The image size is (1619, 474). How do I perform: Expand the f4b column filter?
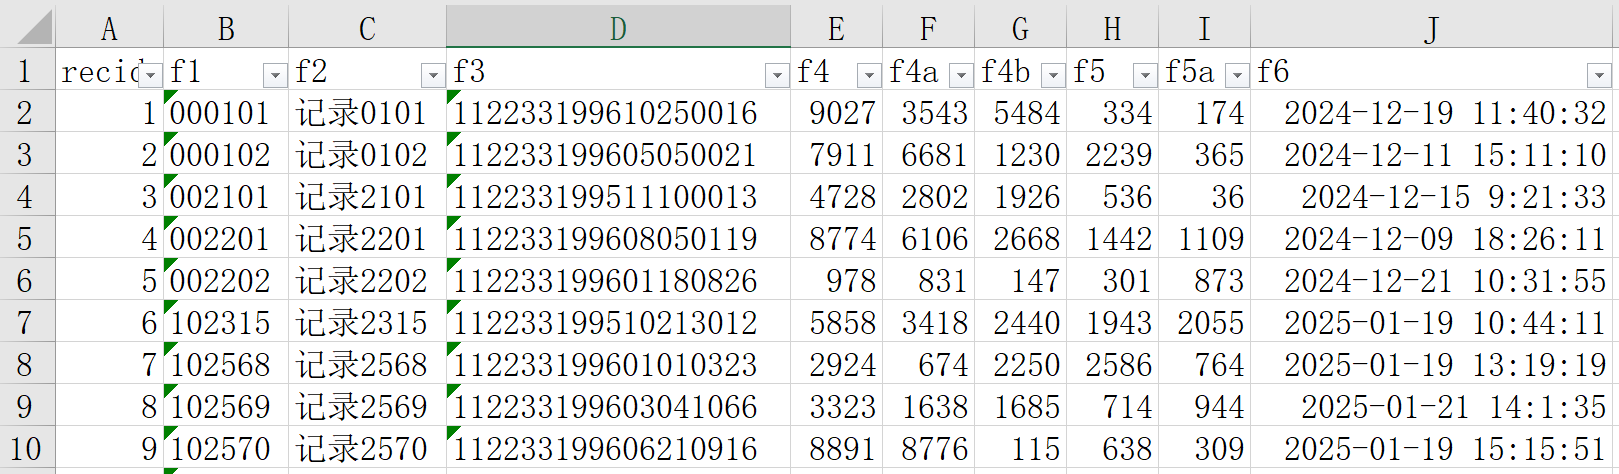(1053, 75)
